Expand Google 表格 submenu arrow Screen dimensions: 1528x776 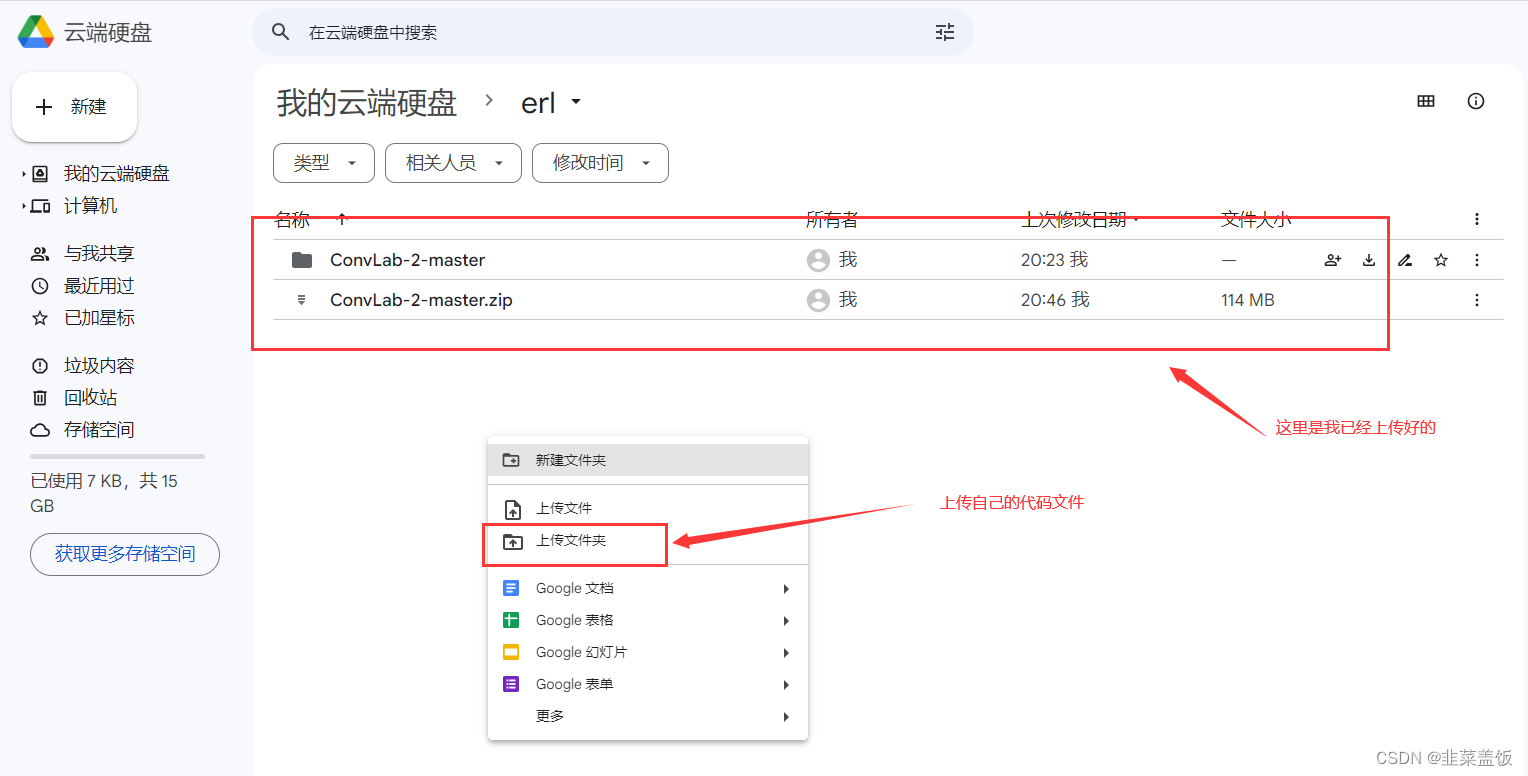click(786, 621)
